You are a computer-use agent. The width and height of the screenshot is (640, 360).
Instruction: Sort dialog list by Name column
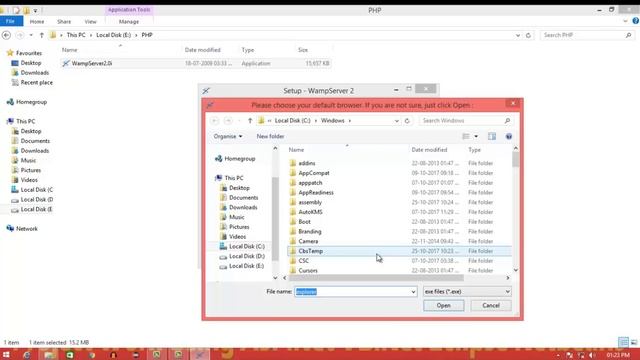(296, 150)
